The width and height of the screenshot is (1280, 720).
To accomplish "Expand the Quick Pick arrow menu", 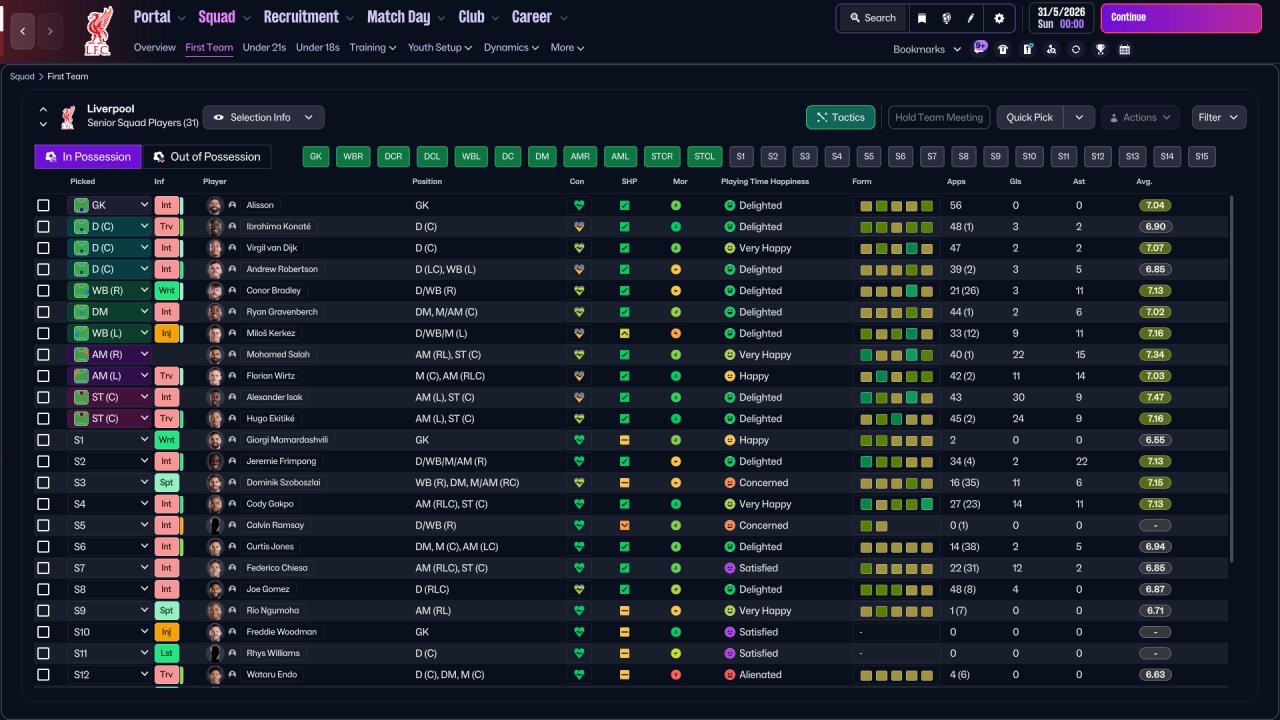I will pos(1079,118).
